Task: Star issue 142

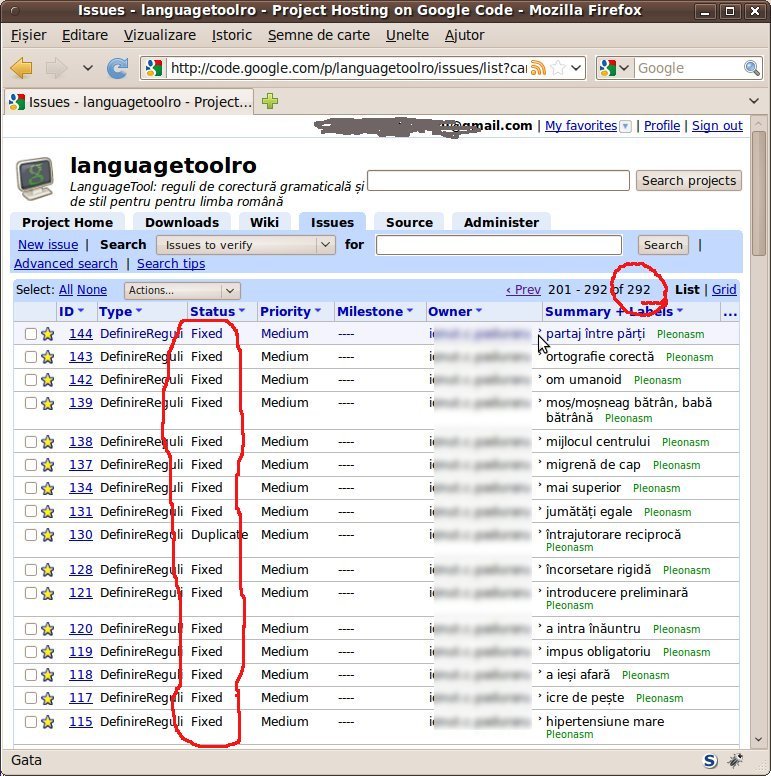Action: coord(48,380)
